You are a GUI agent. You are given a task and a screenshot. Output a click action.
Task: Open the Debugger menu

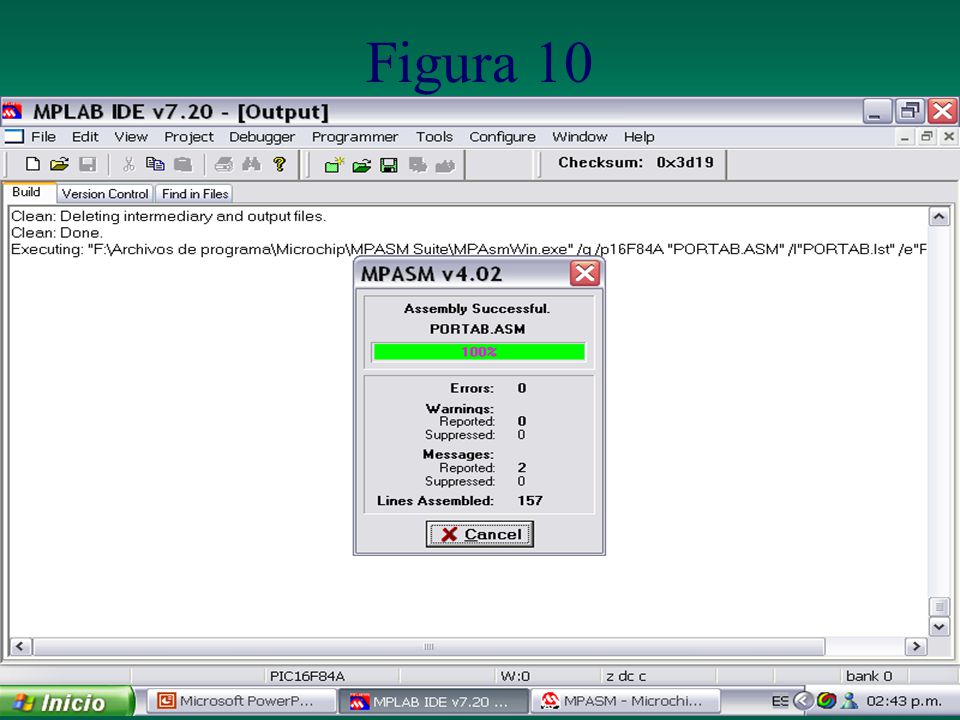(x=262, y=137)
